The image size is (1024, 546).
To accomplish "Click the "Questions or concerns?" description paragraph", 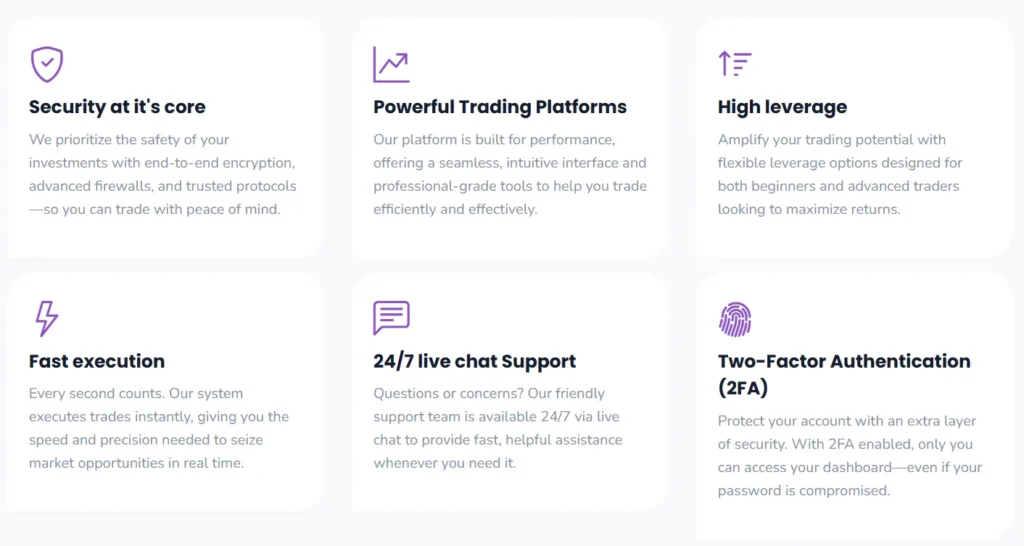I will coord(498,428).
